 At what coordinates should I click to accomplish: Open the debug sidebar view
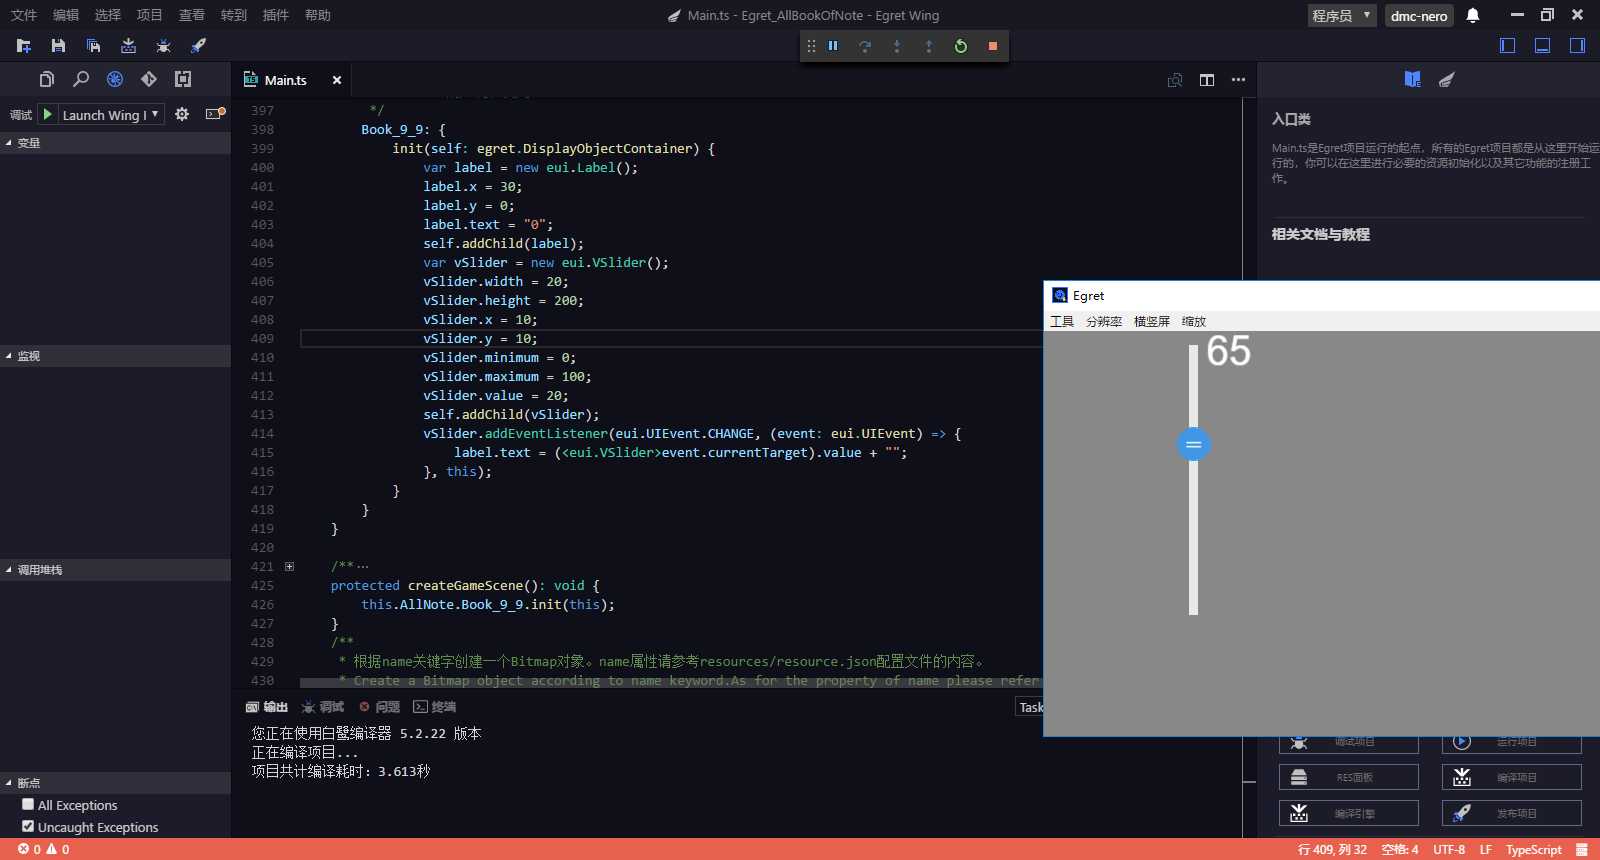[x=115, y=79]
